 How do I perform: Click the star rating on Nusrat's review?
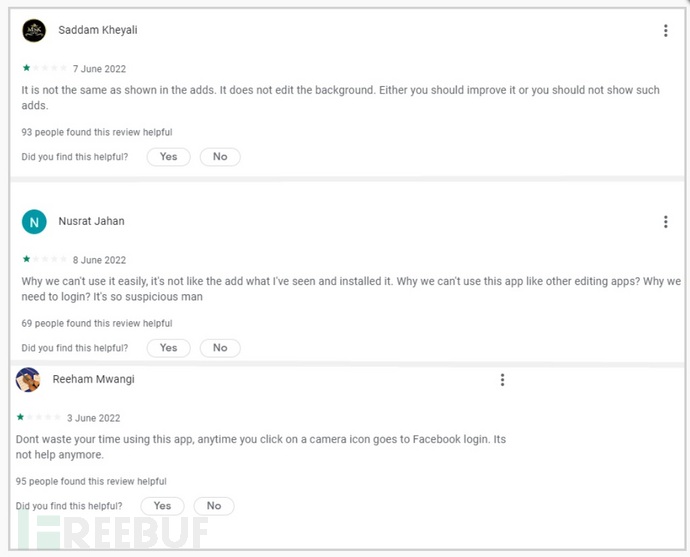pos(44,260)
